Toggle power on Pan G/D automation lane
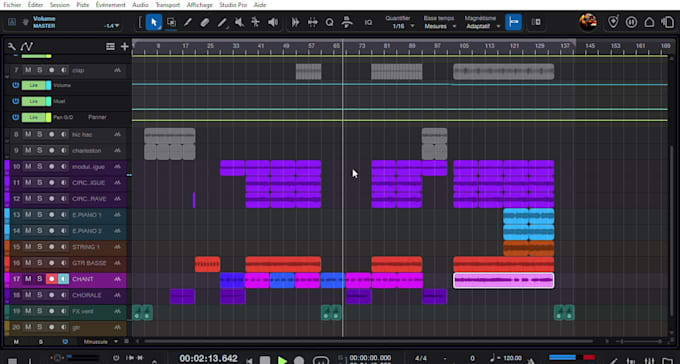 coord(16,117)
